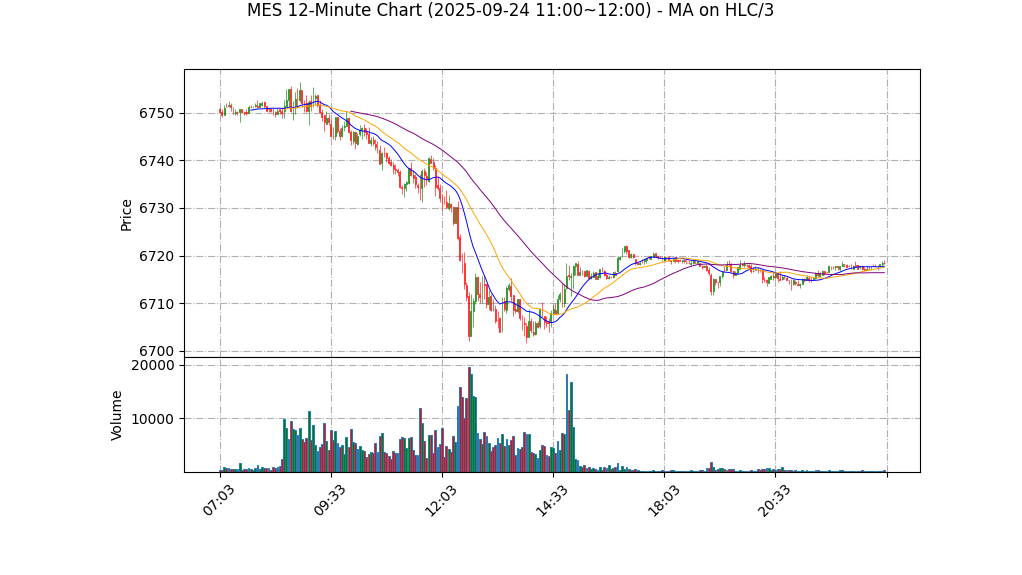Click the 20000 volume axis label
This screenshot has width=1022, height=575.
[x=153, y=366]
